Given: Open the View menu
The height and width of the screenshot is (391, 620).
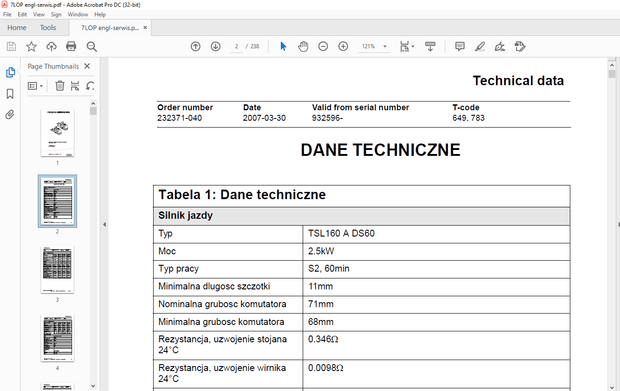Looking at the screenshot, I should pos(39,15).
